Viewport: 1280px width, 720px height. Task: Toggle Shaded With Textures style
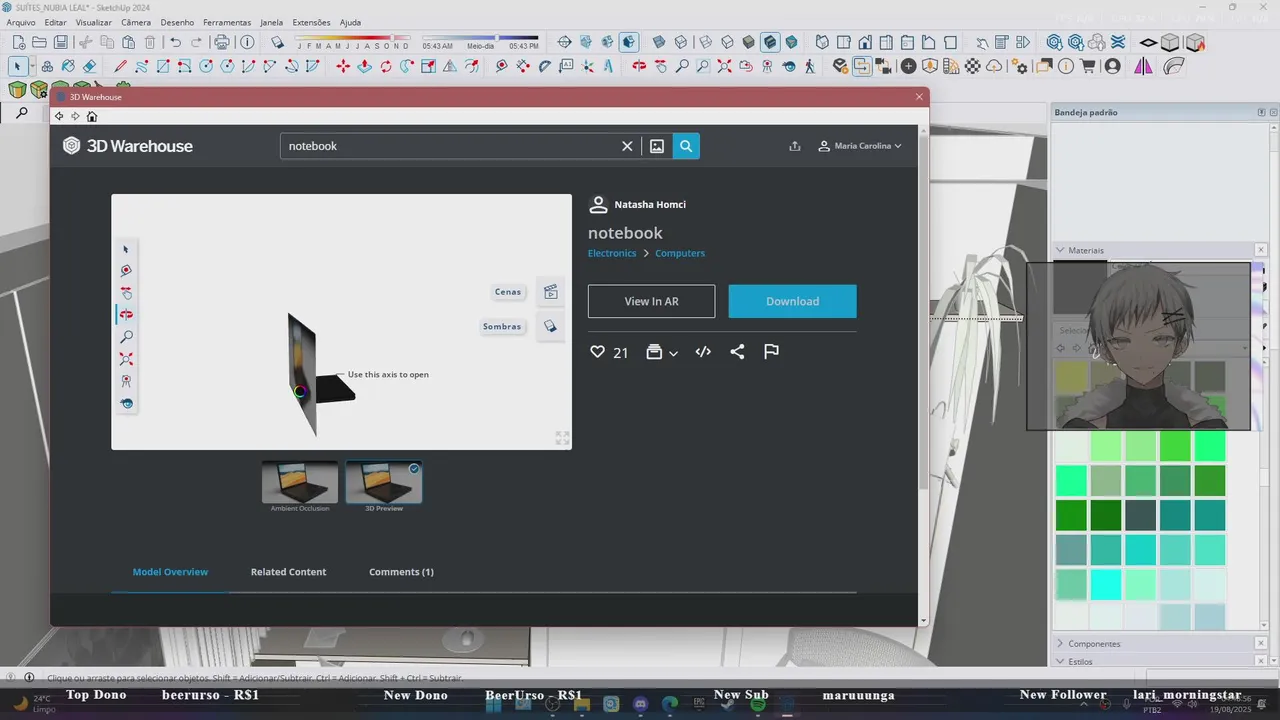pos(770,42)
